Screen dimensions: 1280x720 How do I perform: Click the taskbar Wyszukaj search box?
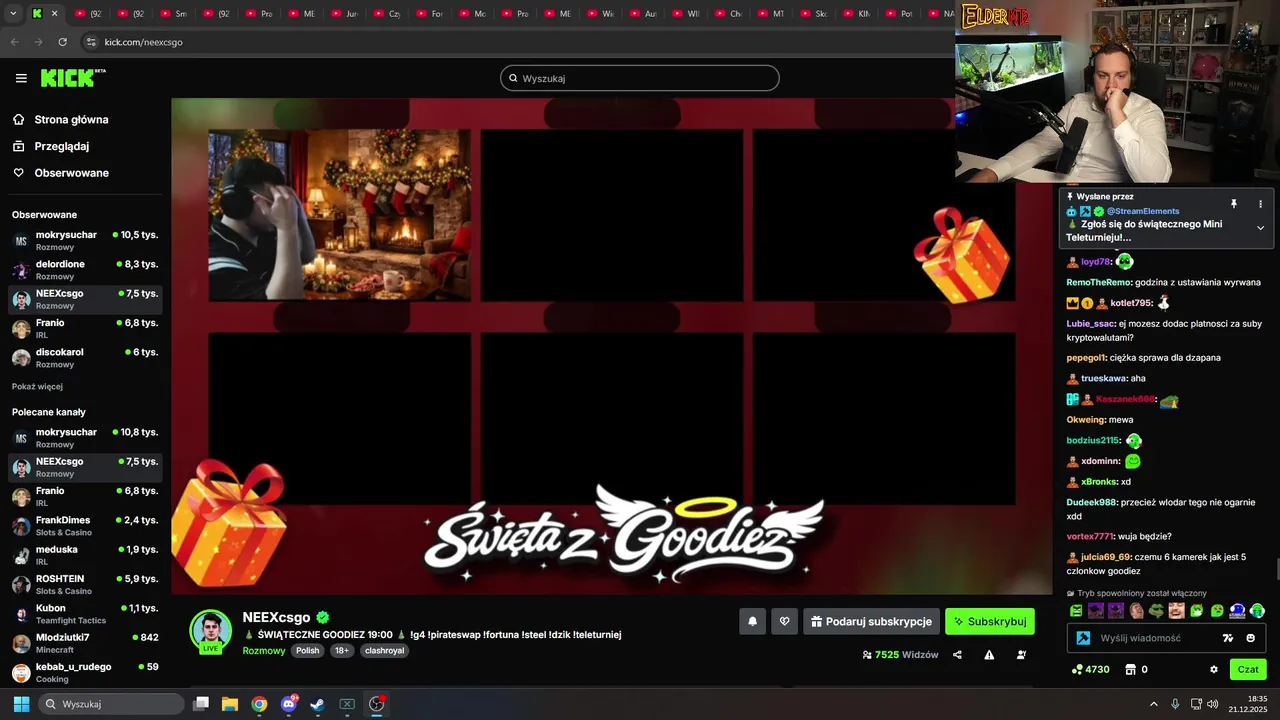(112, 704)
